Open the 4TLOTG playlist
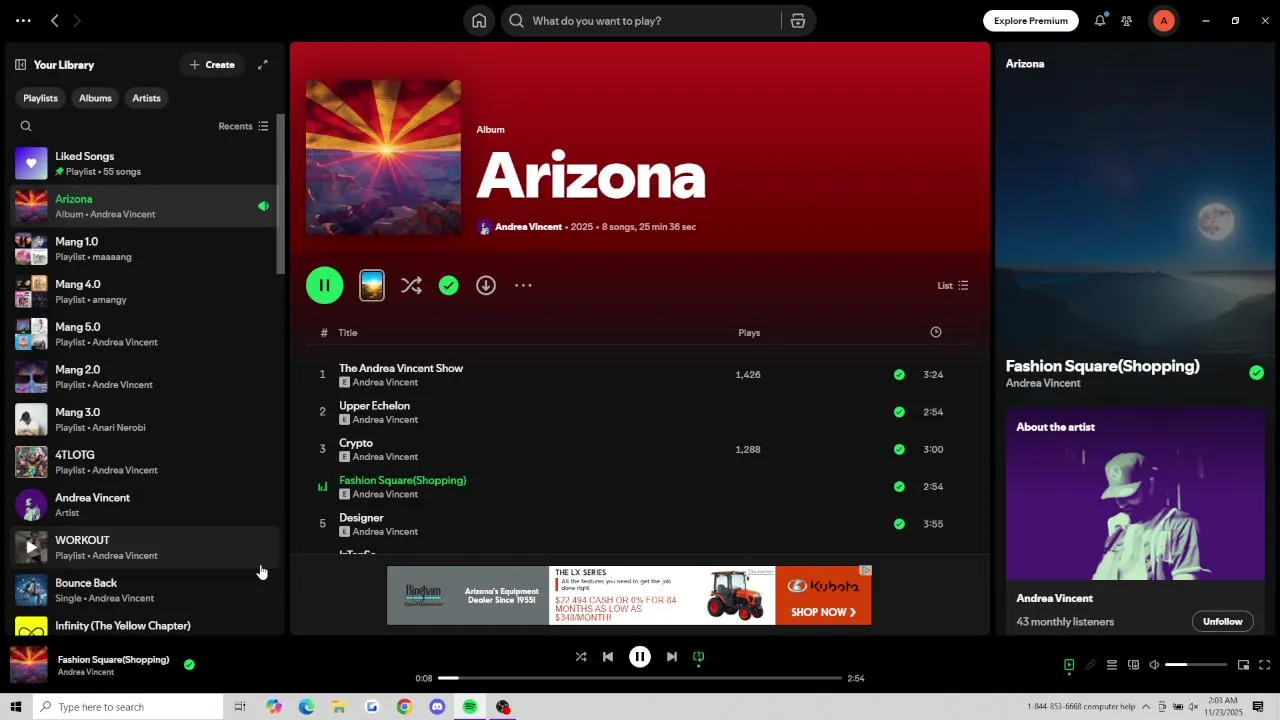The image size is (1280, 720). click(x=144, y=462)
